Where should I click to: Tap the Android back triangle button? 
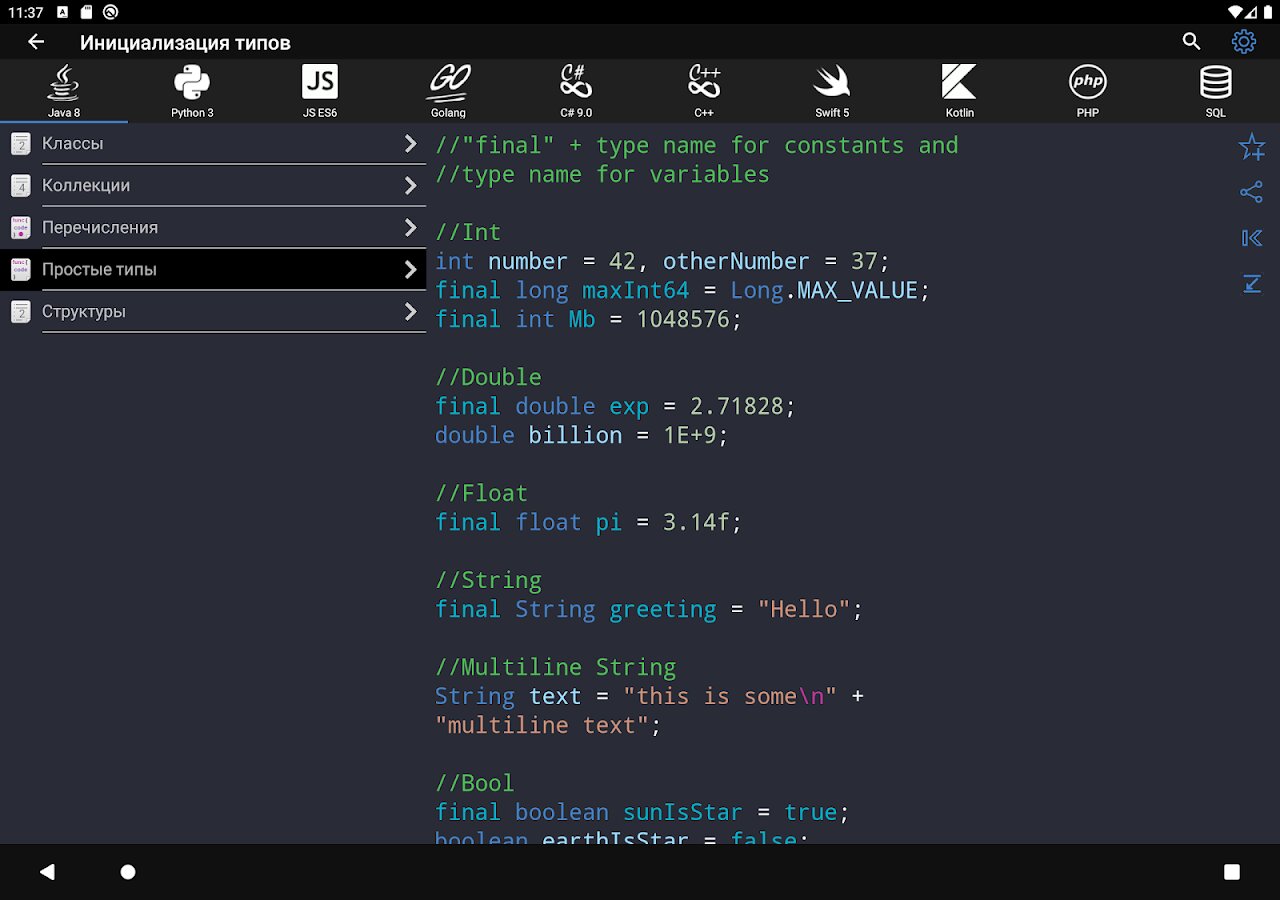47,872
